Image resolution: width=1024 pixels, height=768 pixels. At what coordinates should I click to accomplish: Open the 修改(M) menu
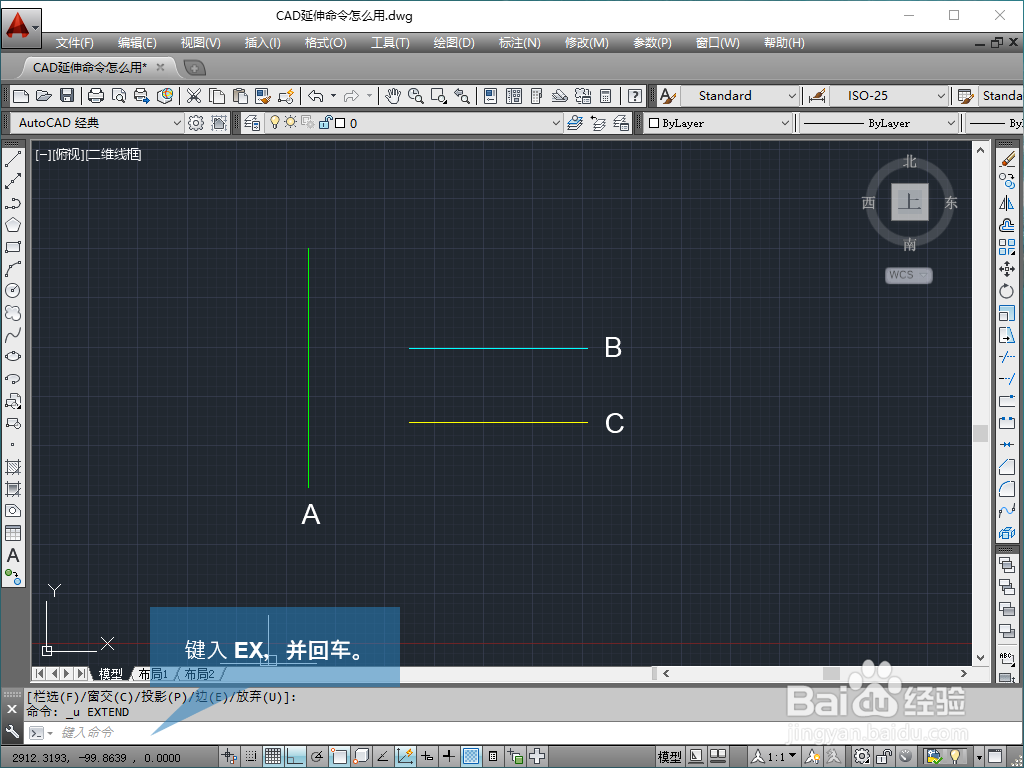pos(586,43)
